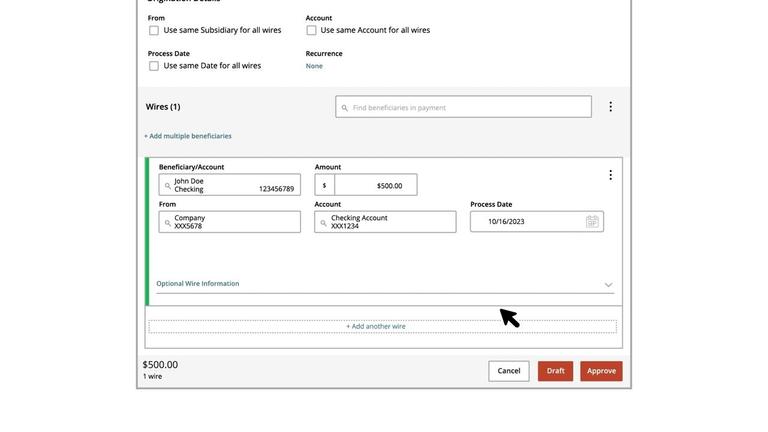This screenshot has height=432, width=768.
Task: Click the calendar icon in Process Date
Action: tap(592, 222)
